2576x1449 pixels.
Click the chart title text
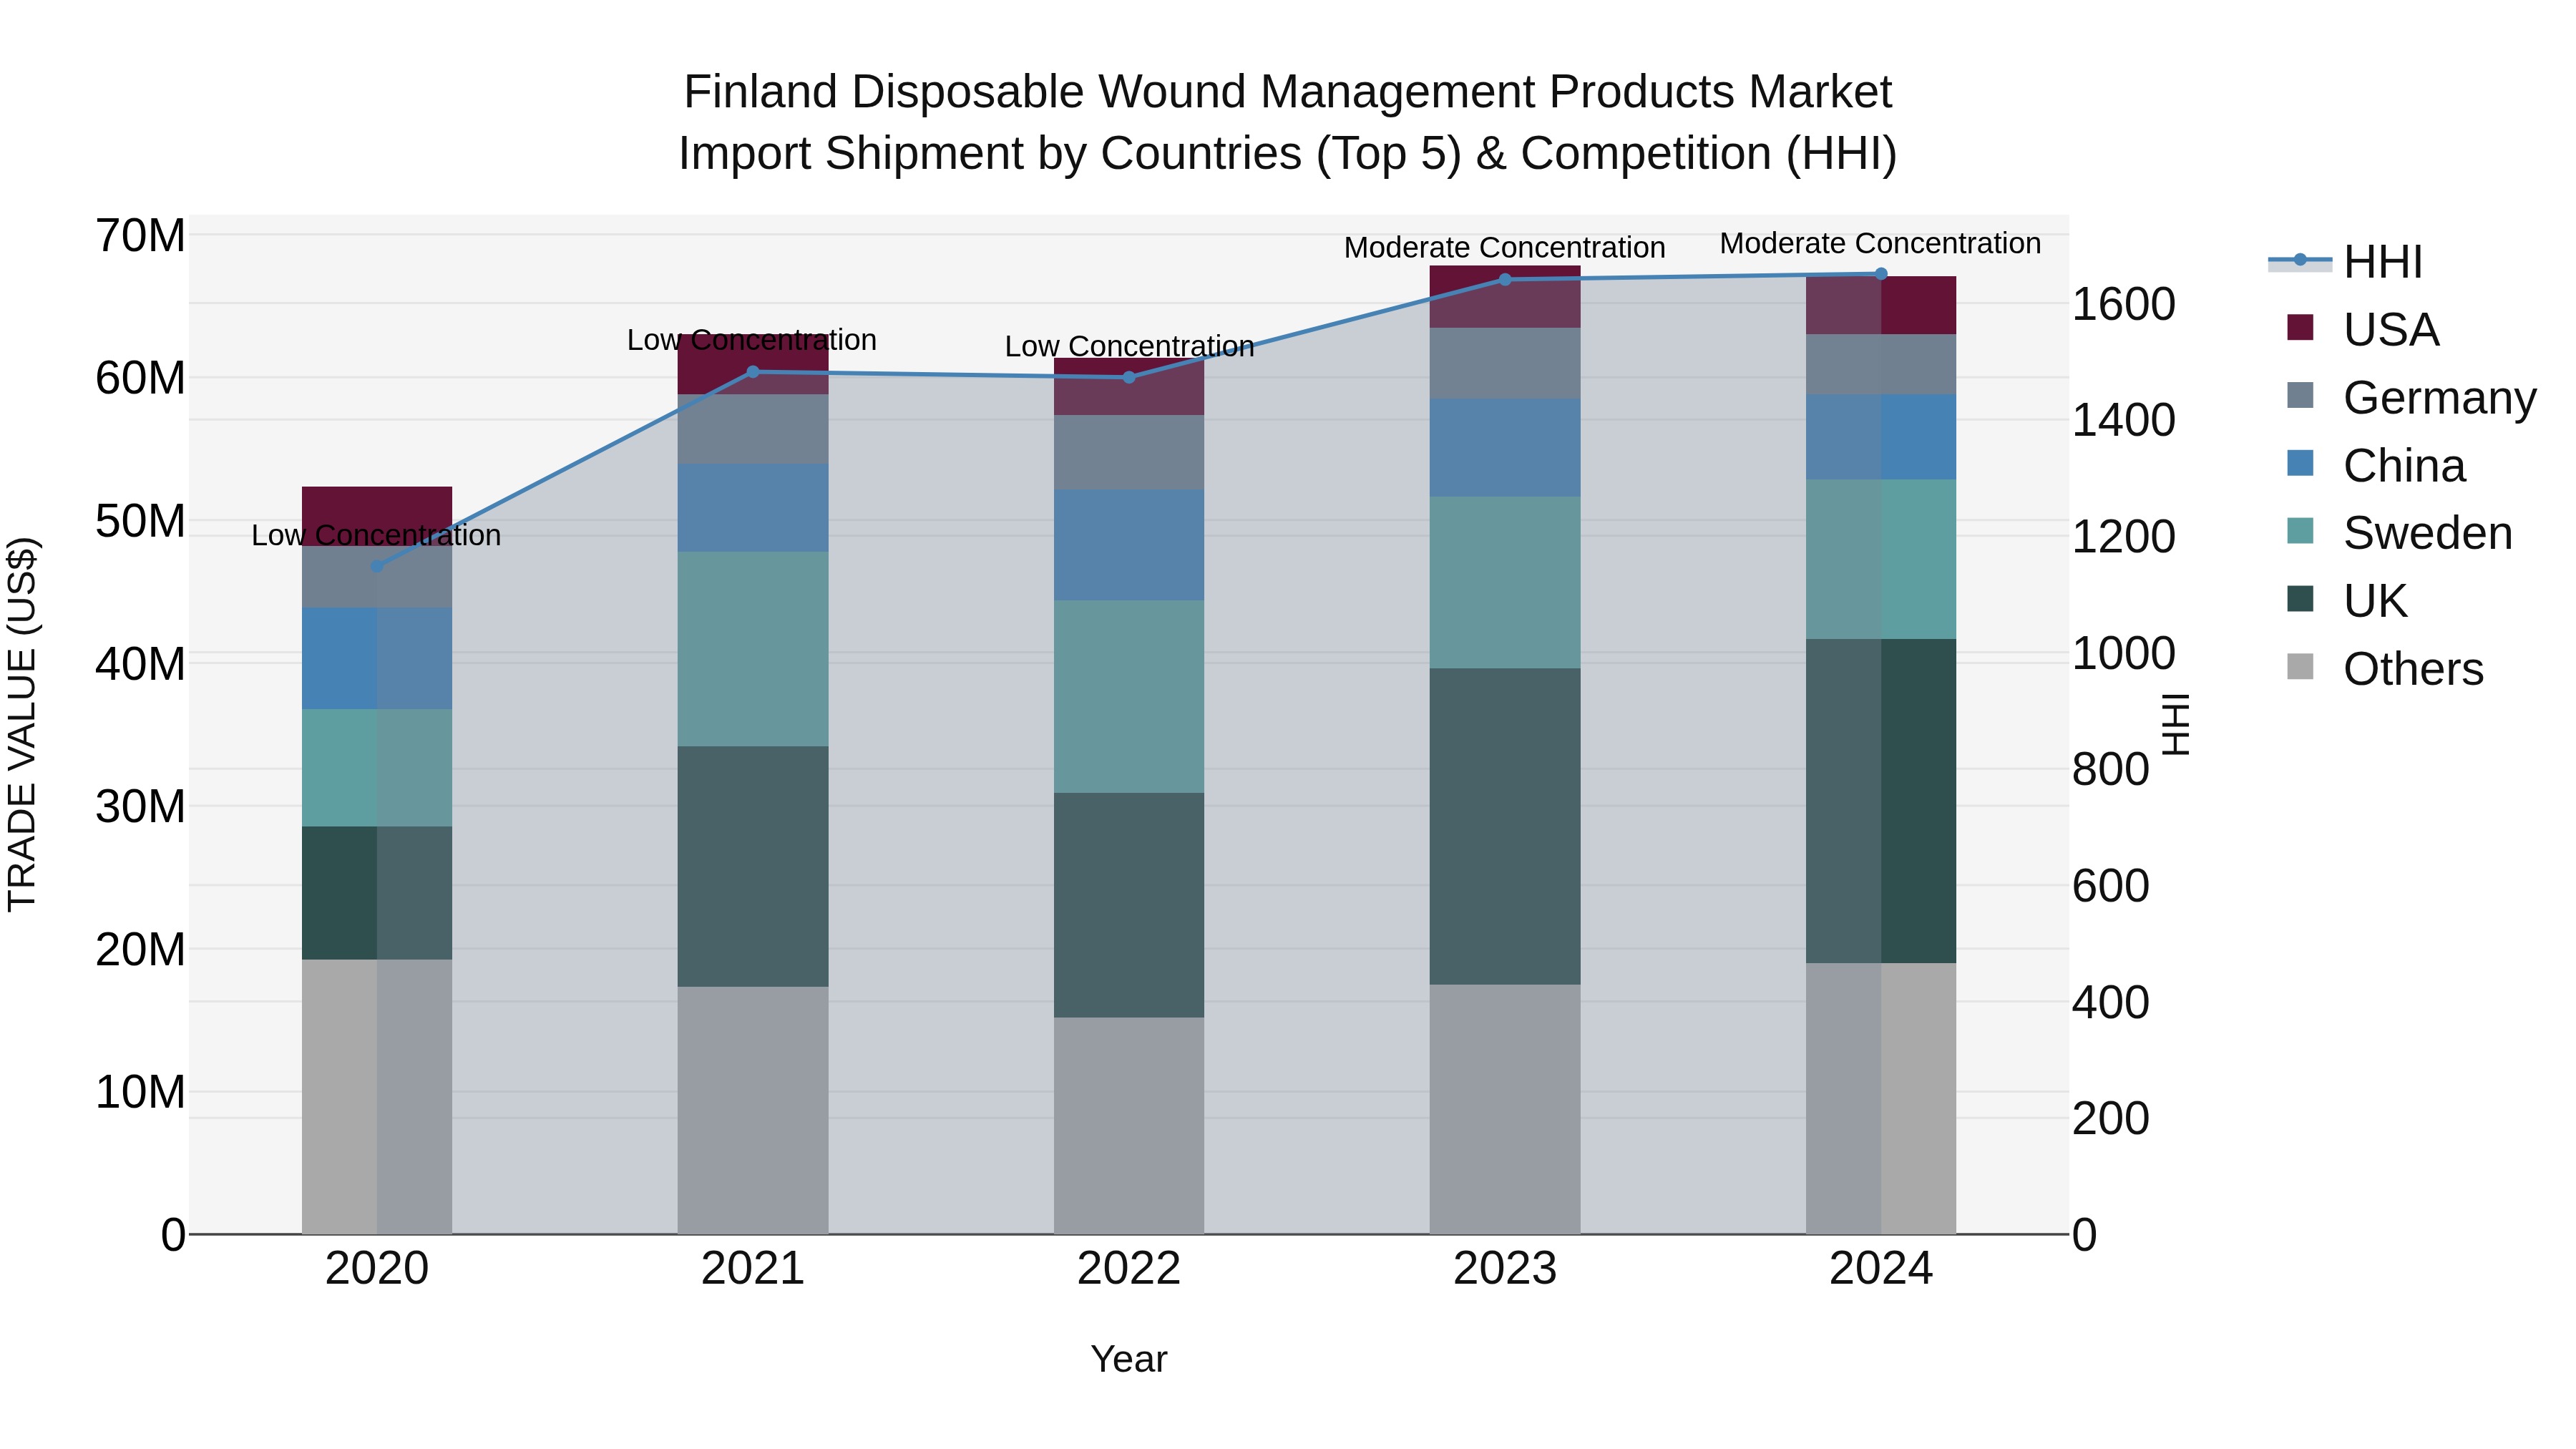[x=1288, y=123]
